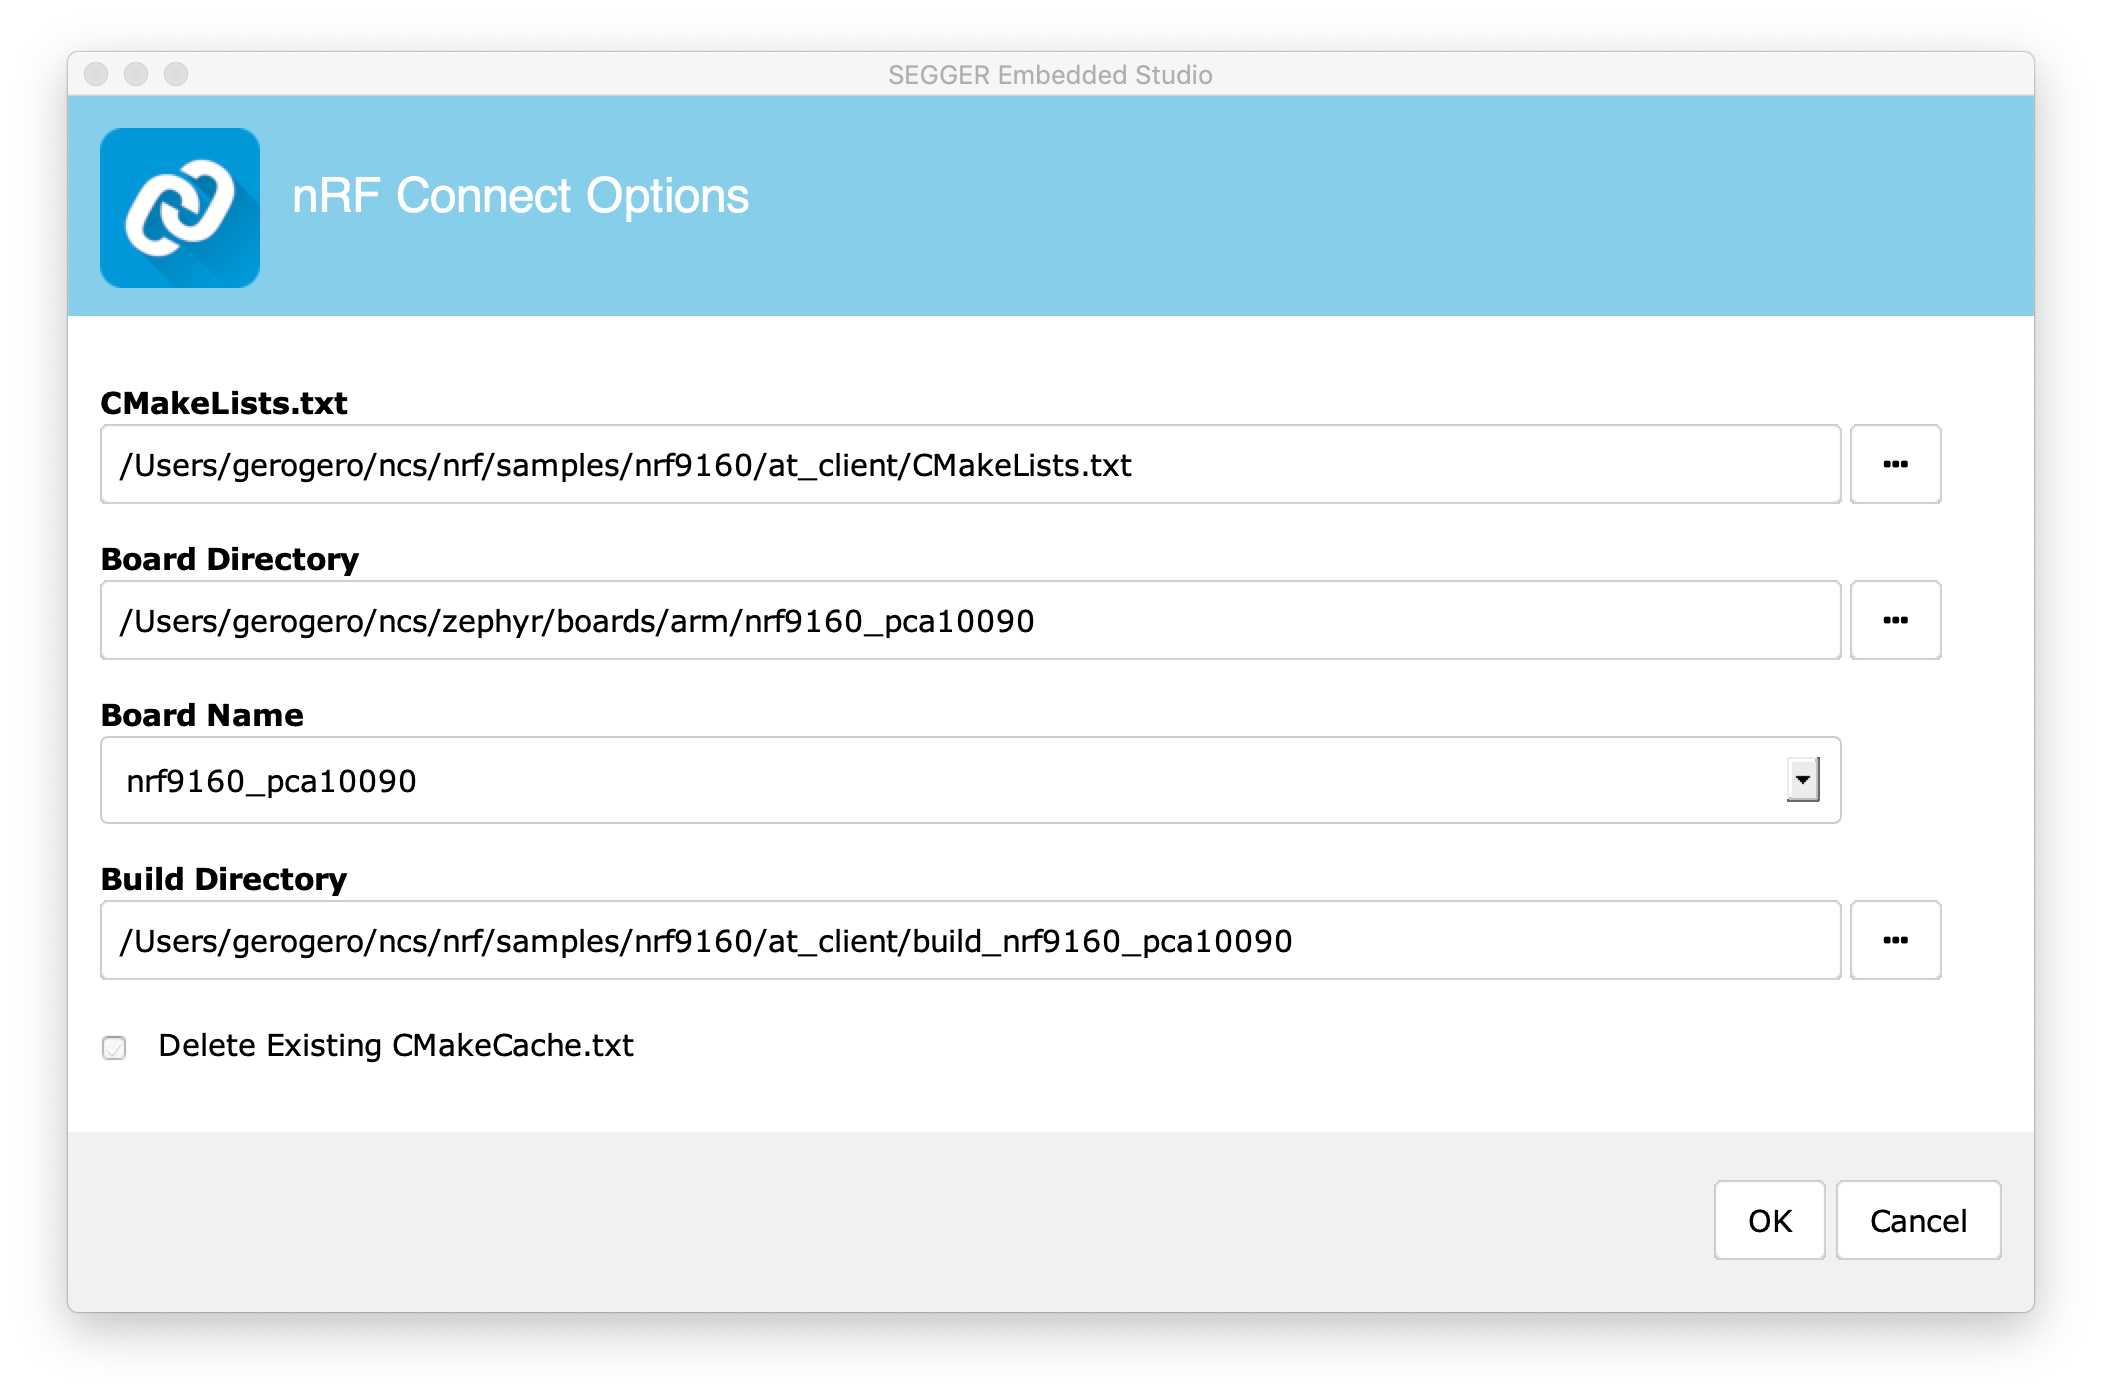The width and height of the screenshot is (2102, 1396).
Task: Toggle Delete Existing CMakeCache.txt checkbox
Action: pos(114,1047)
